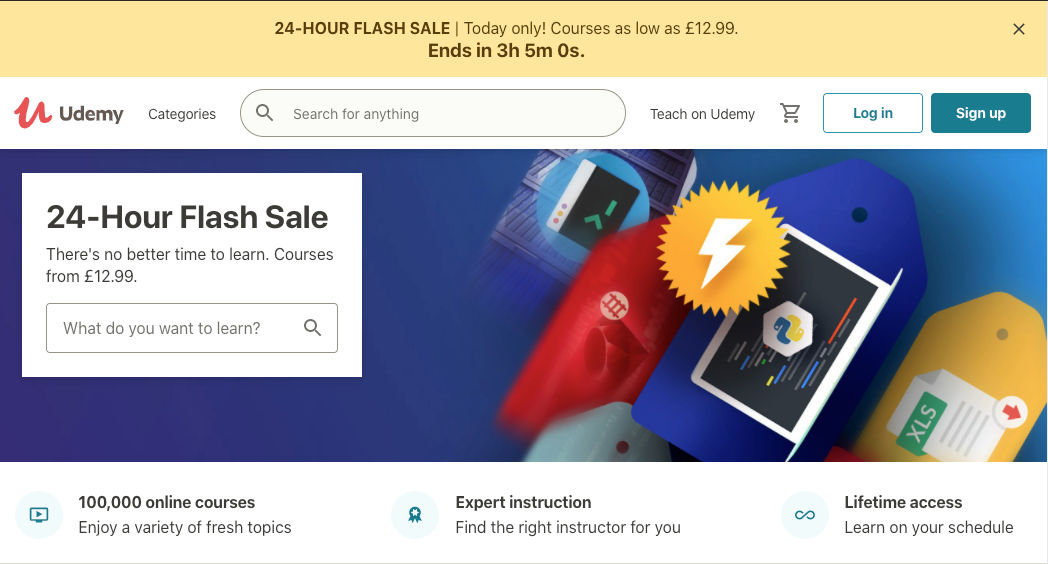Screen dimensions: 1048x564
Task: Click the "24-HOUR FLASH SALE" banner text
Action: coord(362,29)
